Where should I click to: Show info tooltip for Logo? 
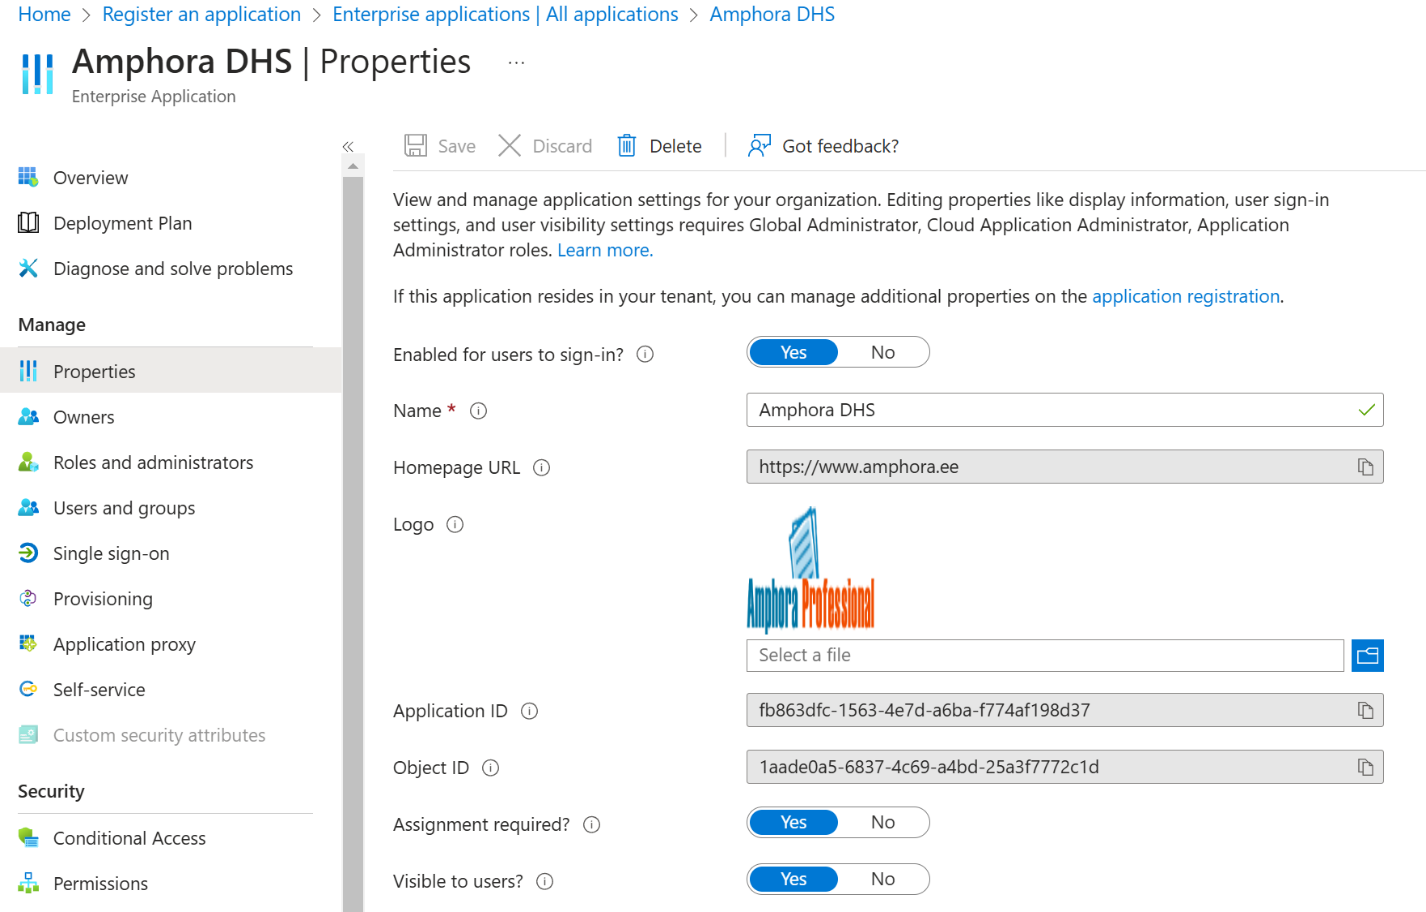tap(455, 525)
